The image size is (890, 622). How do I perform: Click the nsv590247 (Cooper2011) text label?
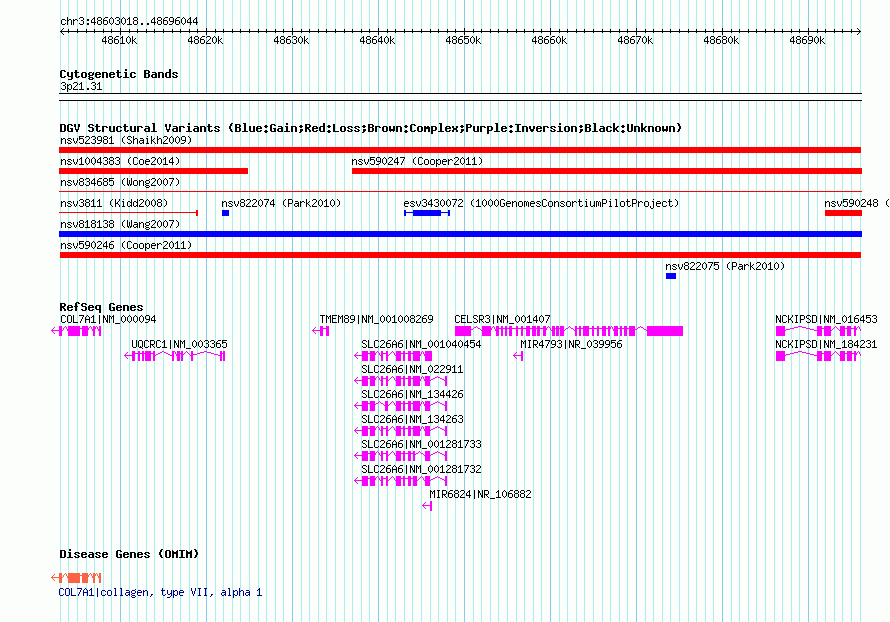click(x=417, y=161)
